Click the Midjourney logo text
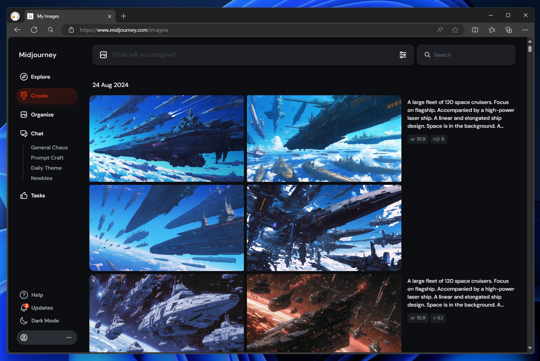This screenshot has height=361, width=540. tap(38, 55)
